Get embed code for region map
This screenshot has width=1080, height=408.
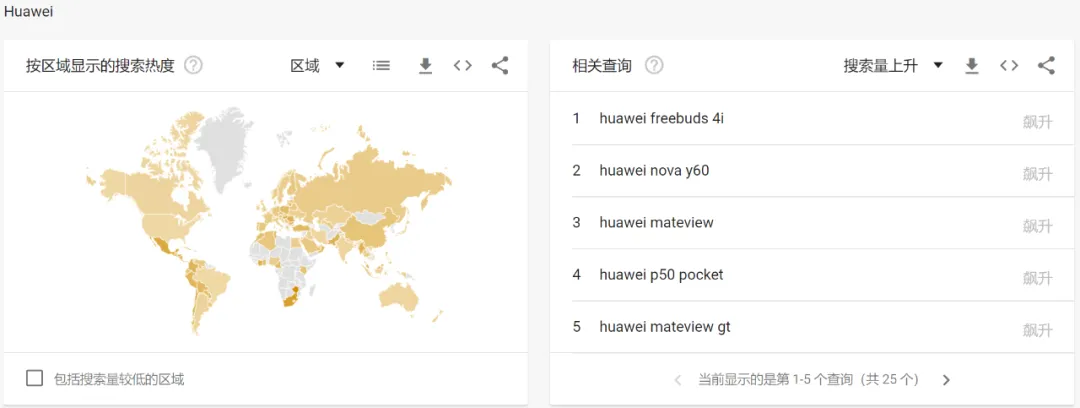click(x=463, y=66)
